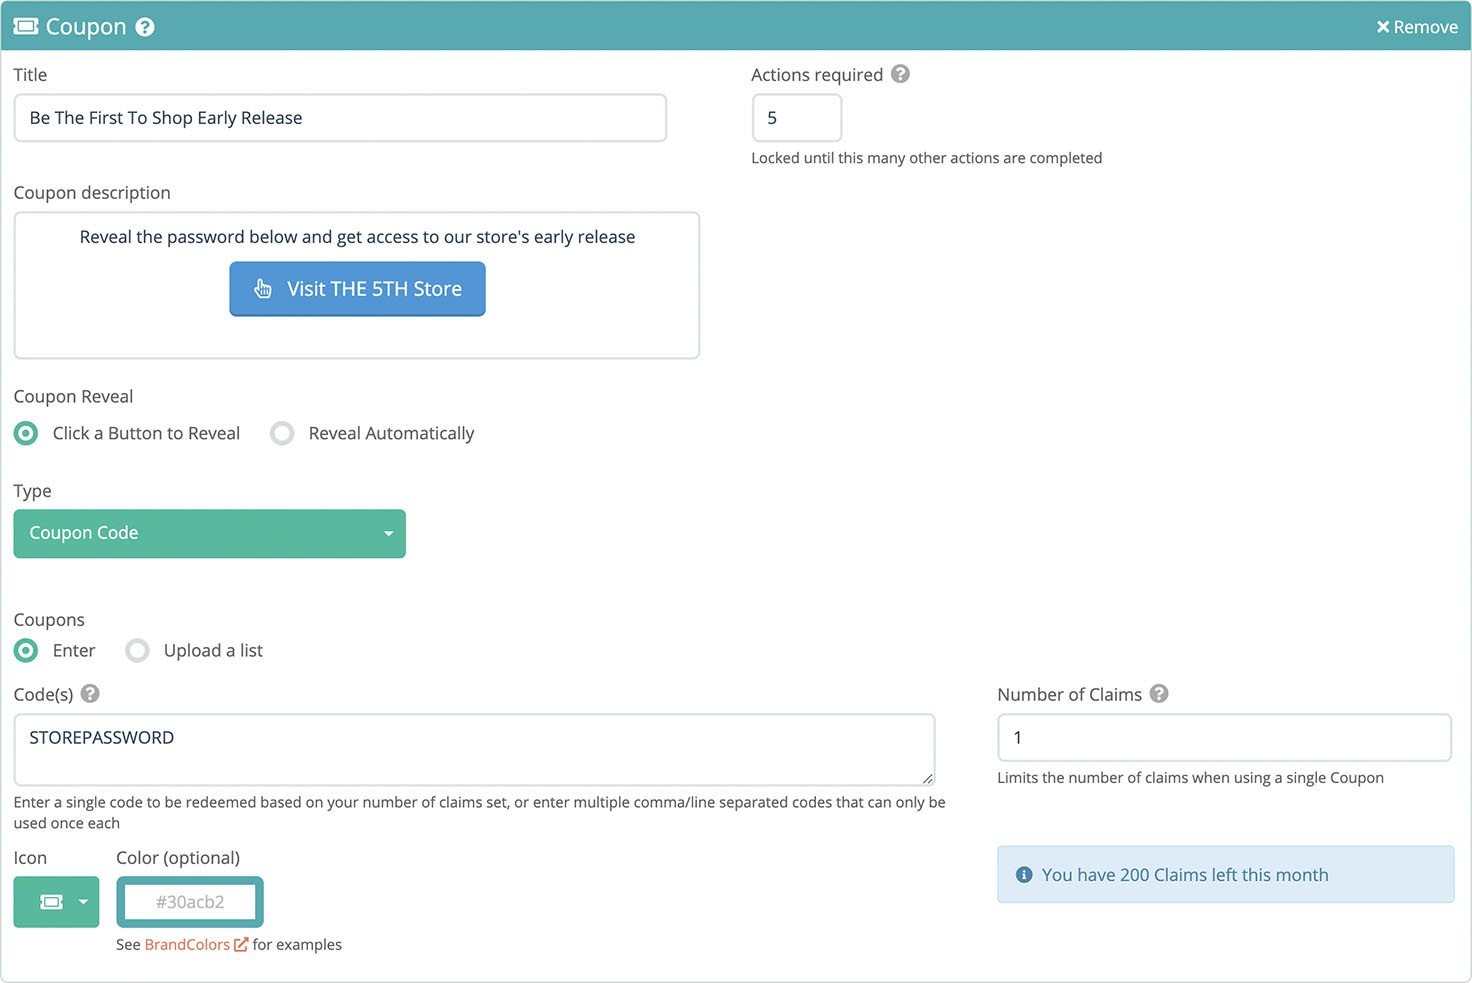
Task: Click inside the coupon Title field
Action: [x=340, y=117]
